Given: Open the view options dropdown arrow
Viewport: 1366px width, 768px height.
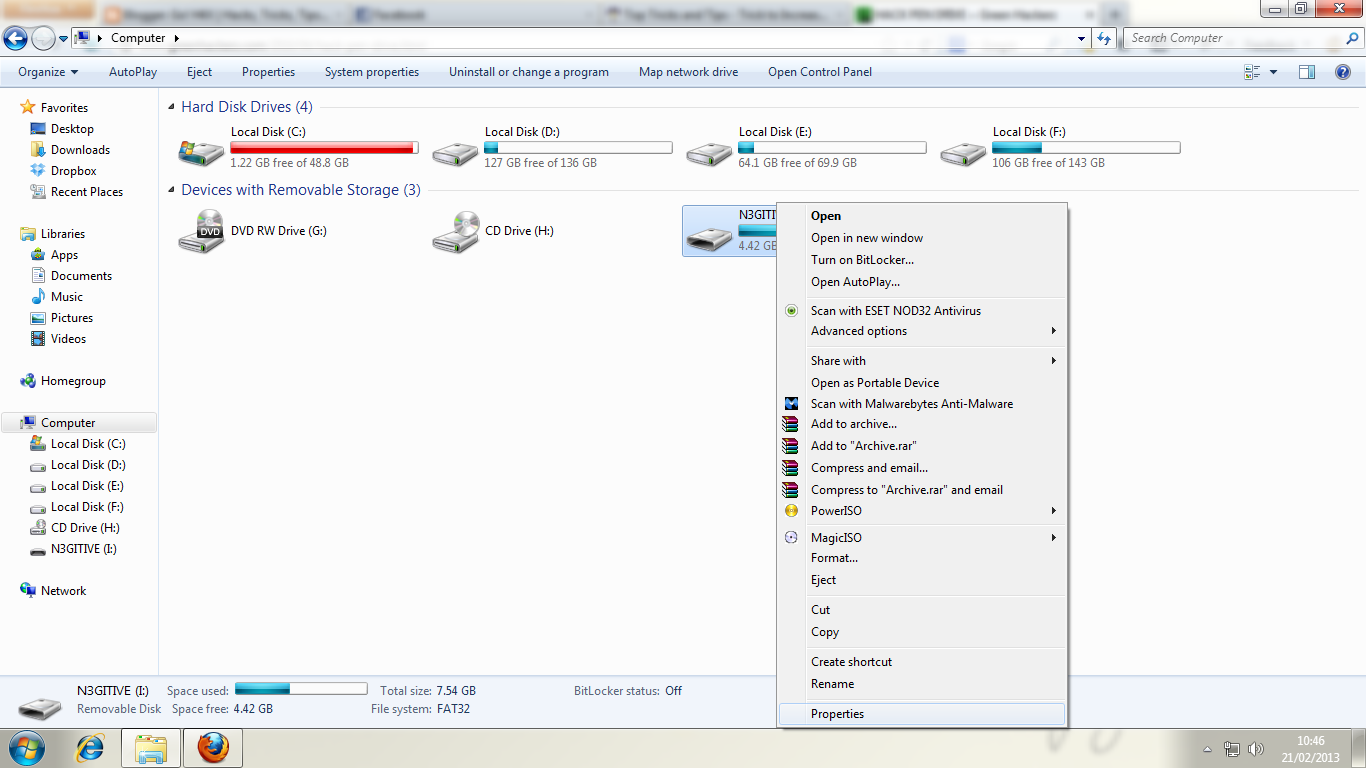Looking at the screenshot, I should [1273, 72].
